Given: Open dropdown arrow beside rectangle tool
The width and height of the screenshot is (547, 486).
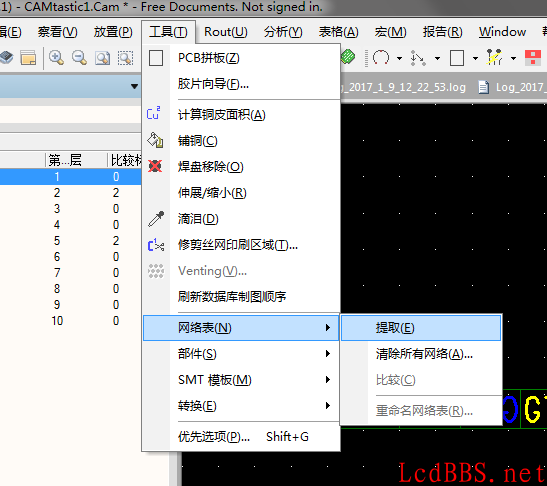Looking at the screenshot, I should pos(475,58).
